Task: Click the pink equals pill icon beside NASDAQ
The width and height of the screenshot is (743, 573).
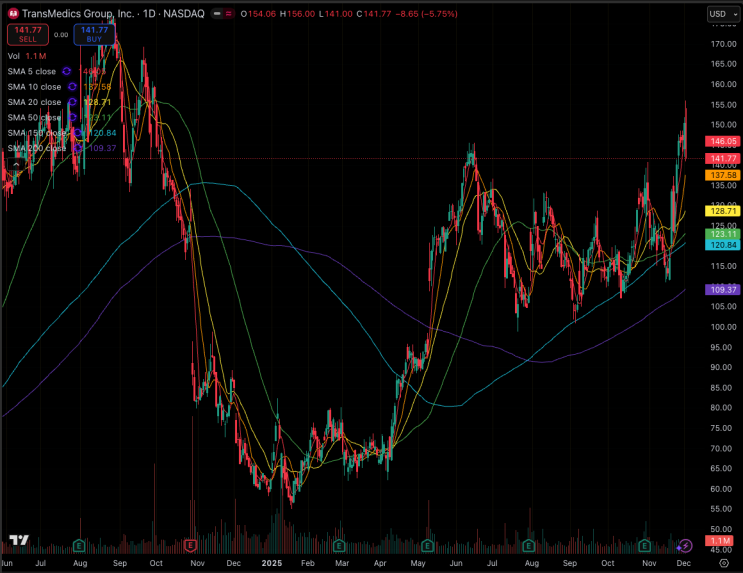Action: point(228,14)
